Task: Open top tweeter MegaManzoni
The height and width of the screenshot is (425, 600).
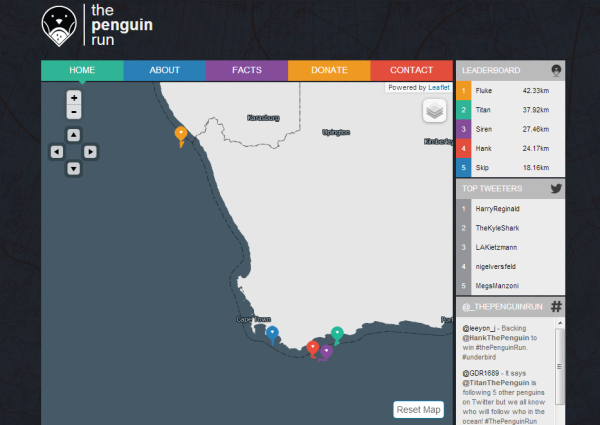Action: [x=497, y=286]
